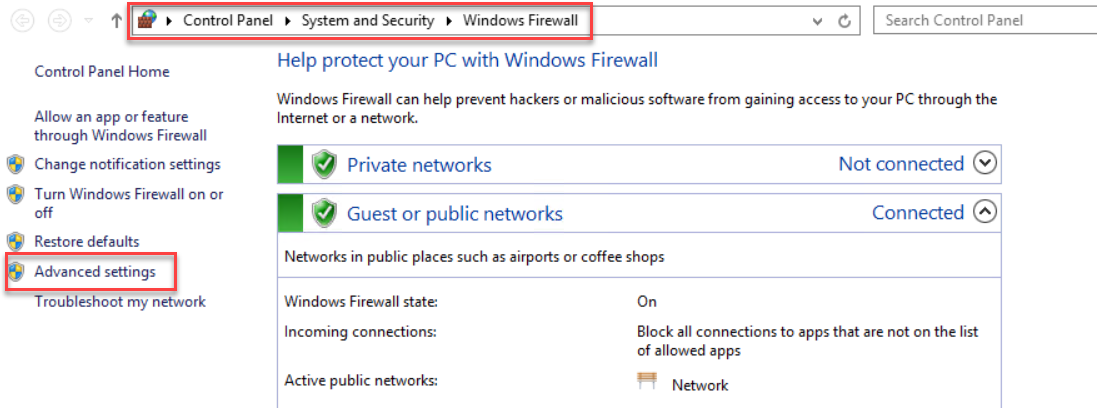Click the green shield icon beside Guest or public networks
Image resolution: width=1097 pixels, height=408 pixels.
[x=324, y=213]
